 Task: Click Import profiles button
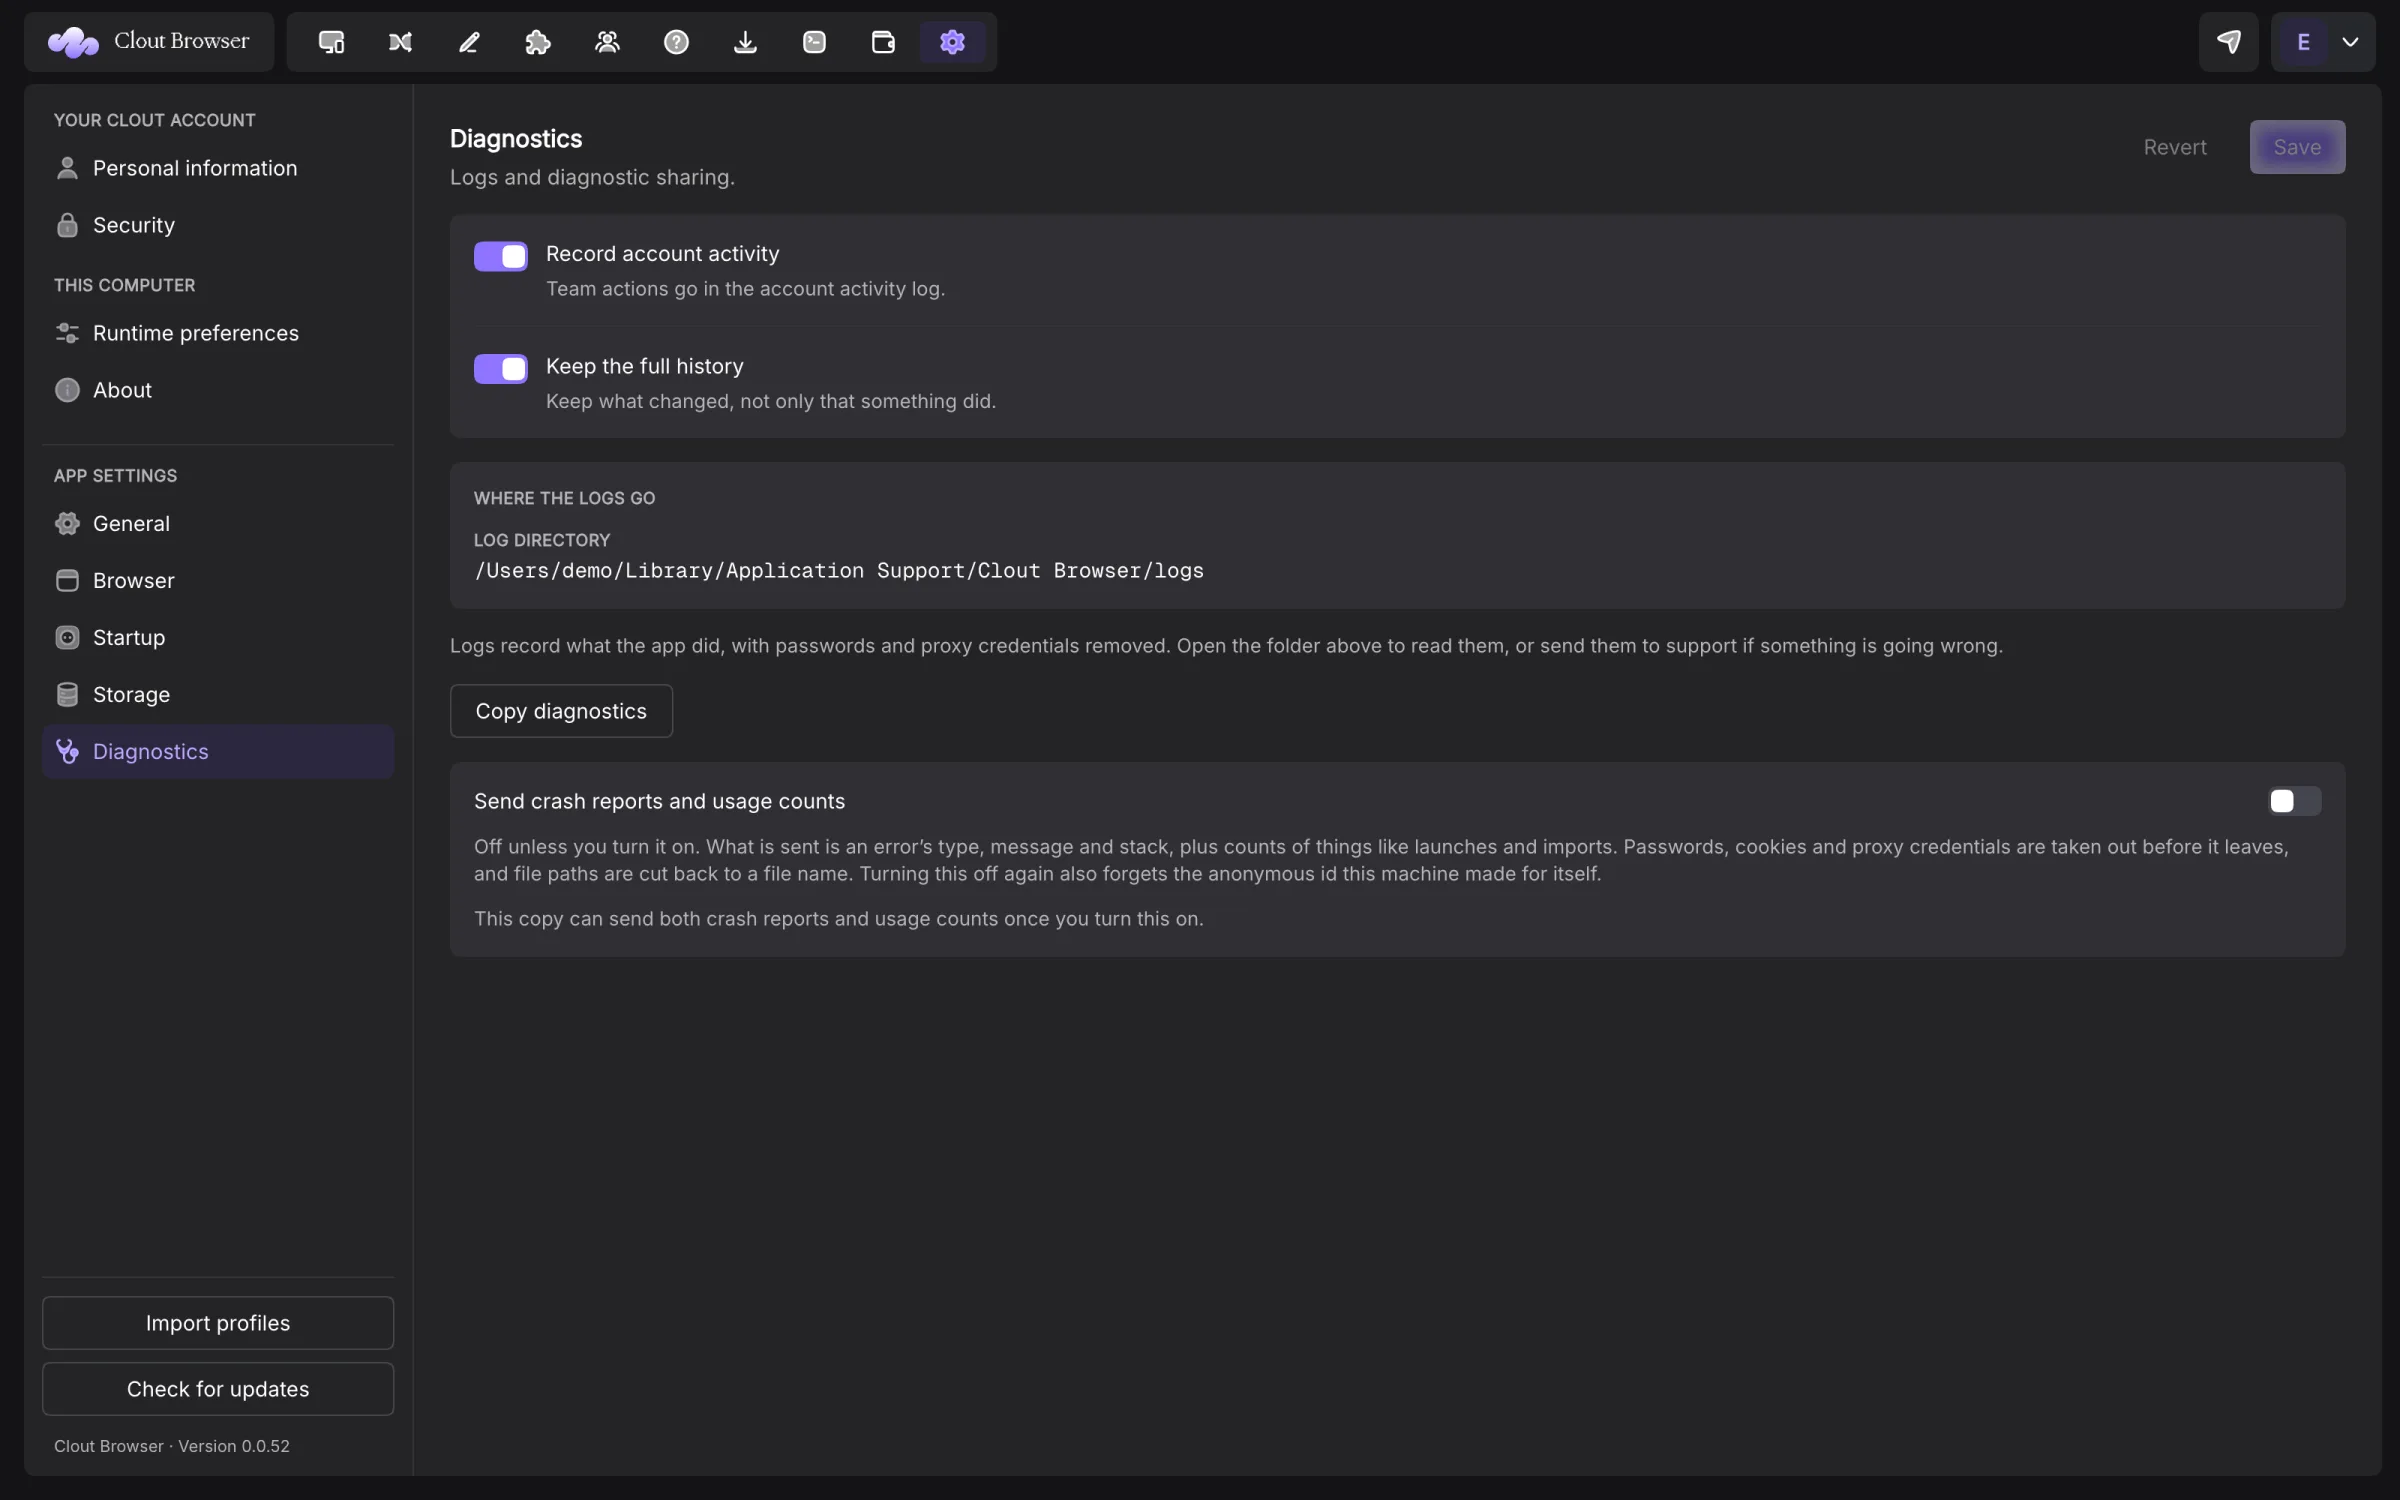(x=218, y=1323)
